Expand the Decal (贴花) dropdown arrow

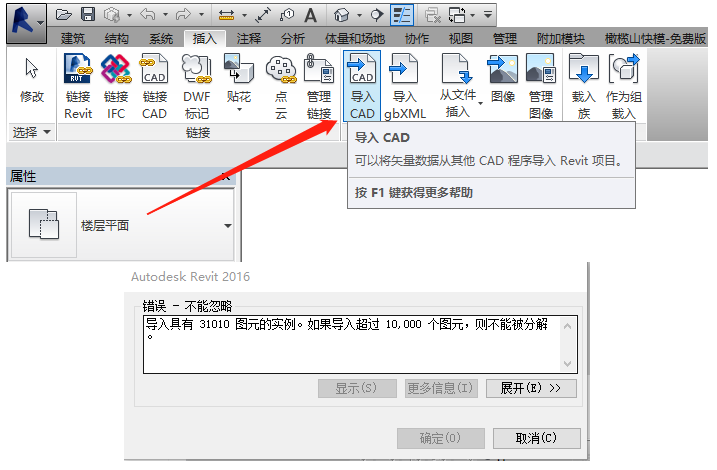tap(239, 110)
